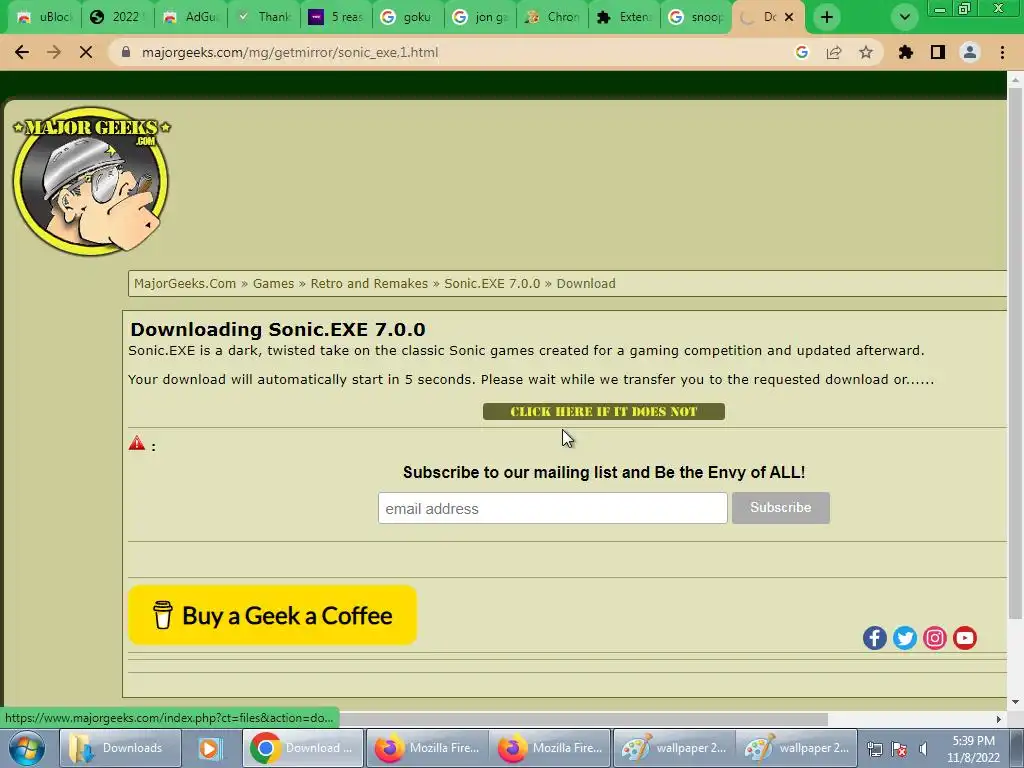Click the Major Geeks logo
This screenshot has width=1024, height=768.
point(91,181)
